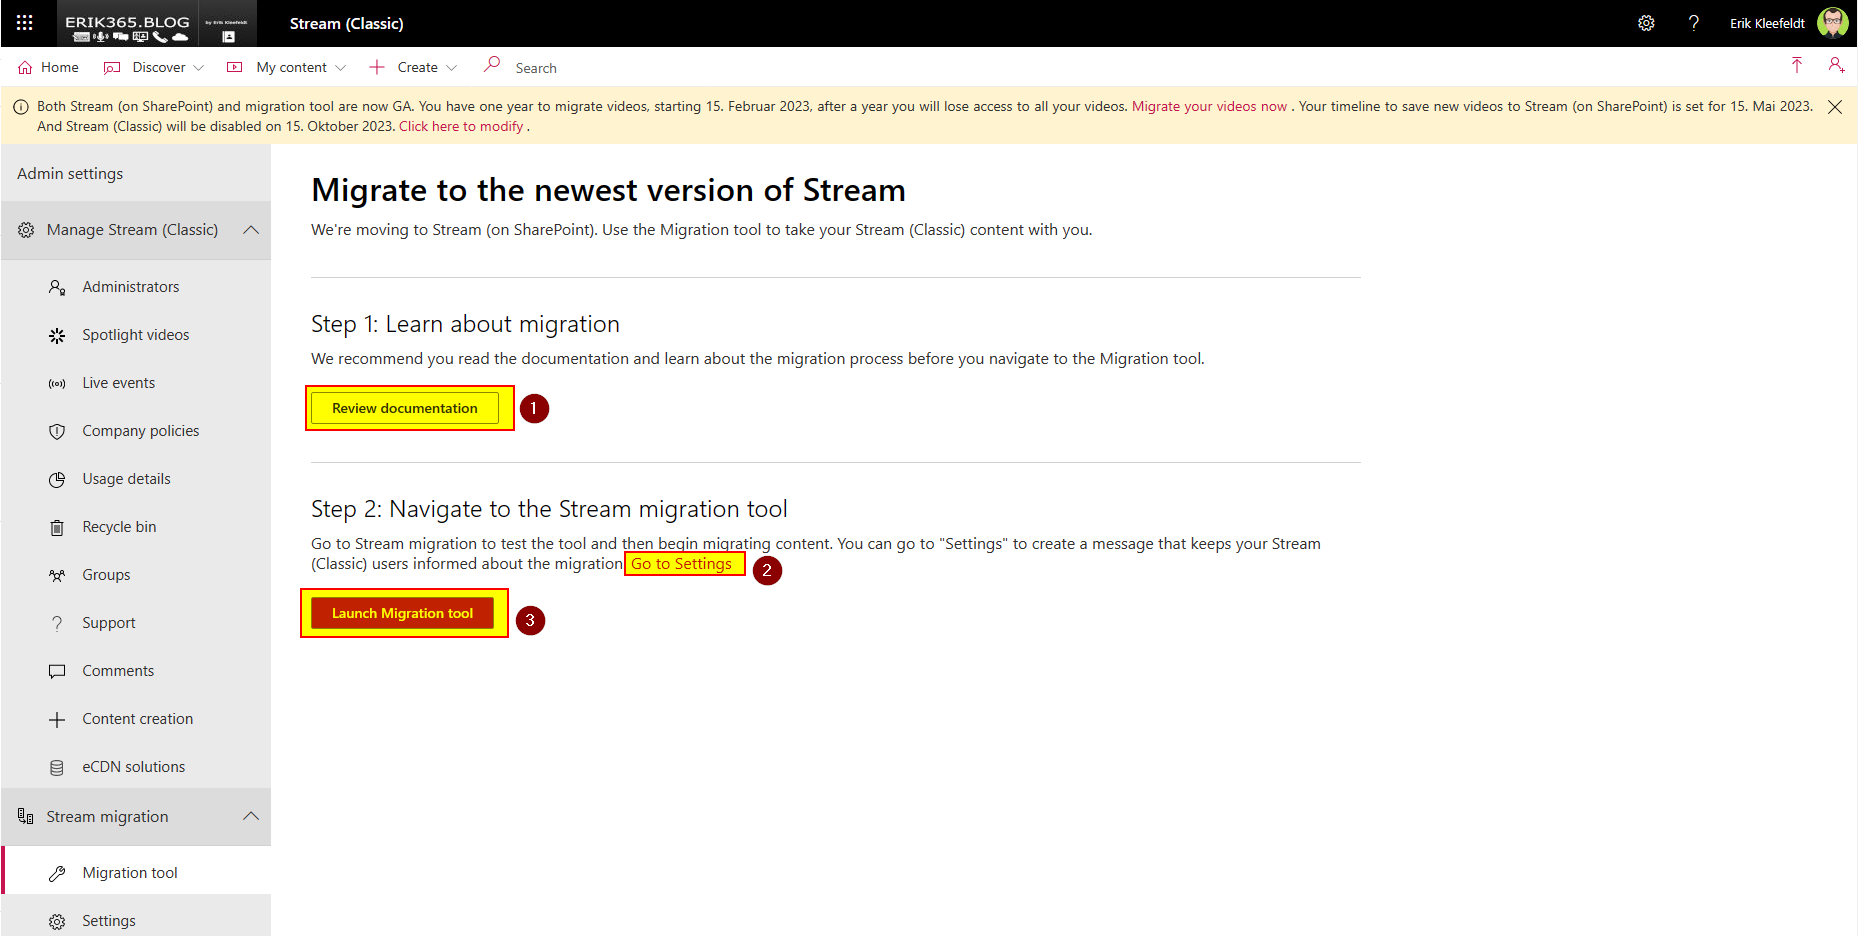Collapse the Manage Stream (Classic) section
Image resolution: width=1858 pixels, height=936 pixels.
[x=251, y=230]
